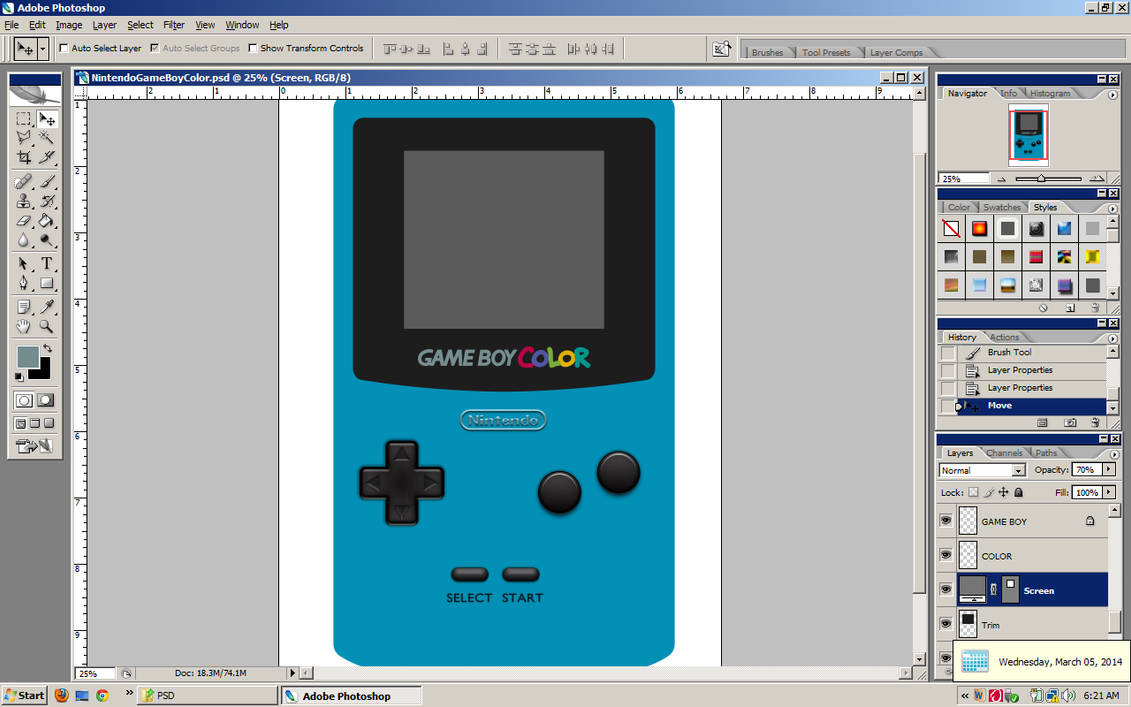Select the Rectangular Marquee tool

click(24, 119)
